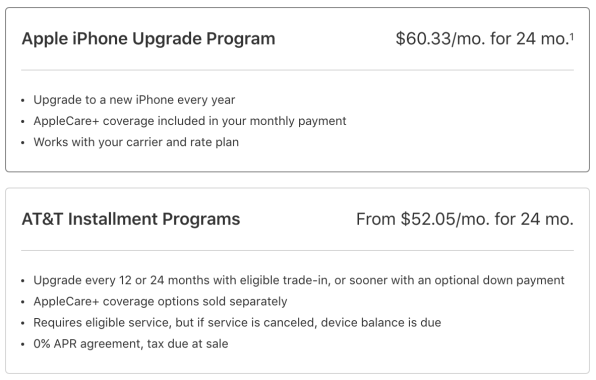Click 'Requires eligible service' bullet text
Viewport: 596px width, 380px height.
click(x=237, y=323)
